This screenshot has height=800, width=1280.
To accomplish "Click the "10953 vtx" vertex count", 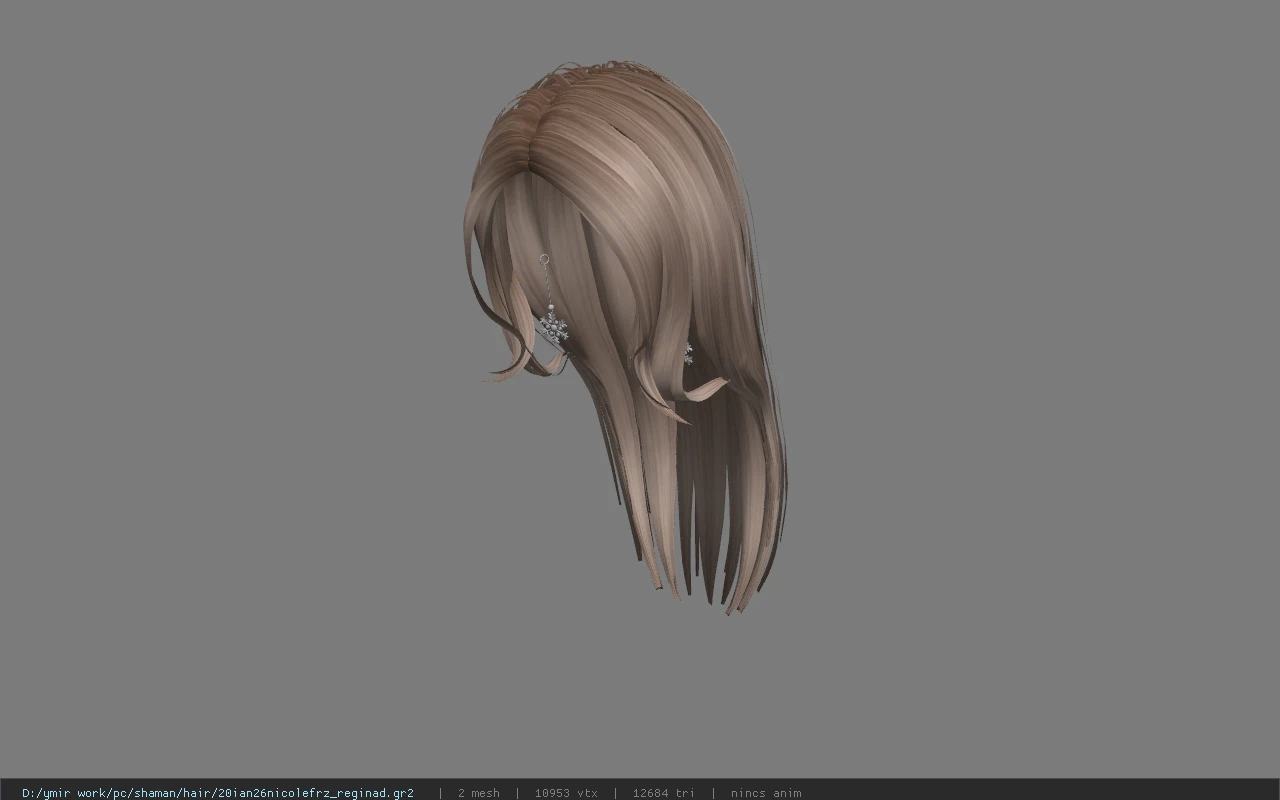I will pyautogui.click(x=566, y=793).
